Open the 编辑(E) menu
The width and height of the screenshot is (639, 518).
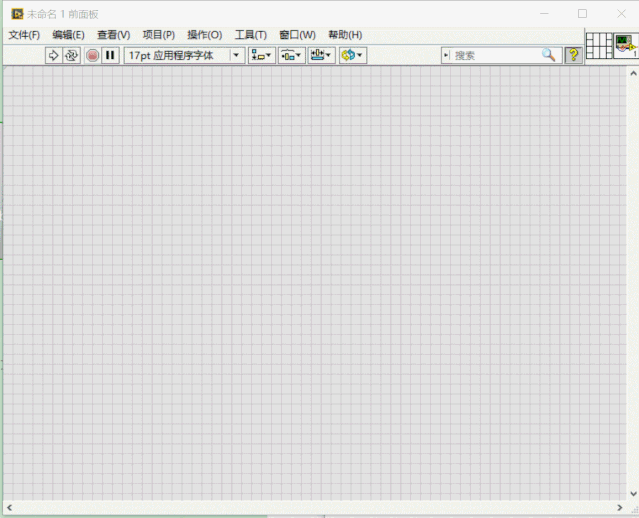pyautogui.click(x=68, y=35)
